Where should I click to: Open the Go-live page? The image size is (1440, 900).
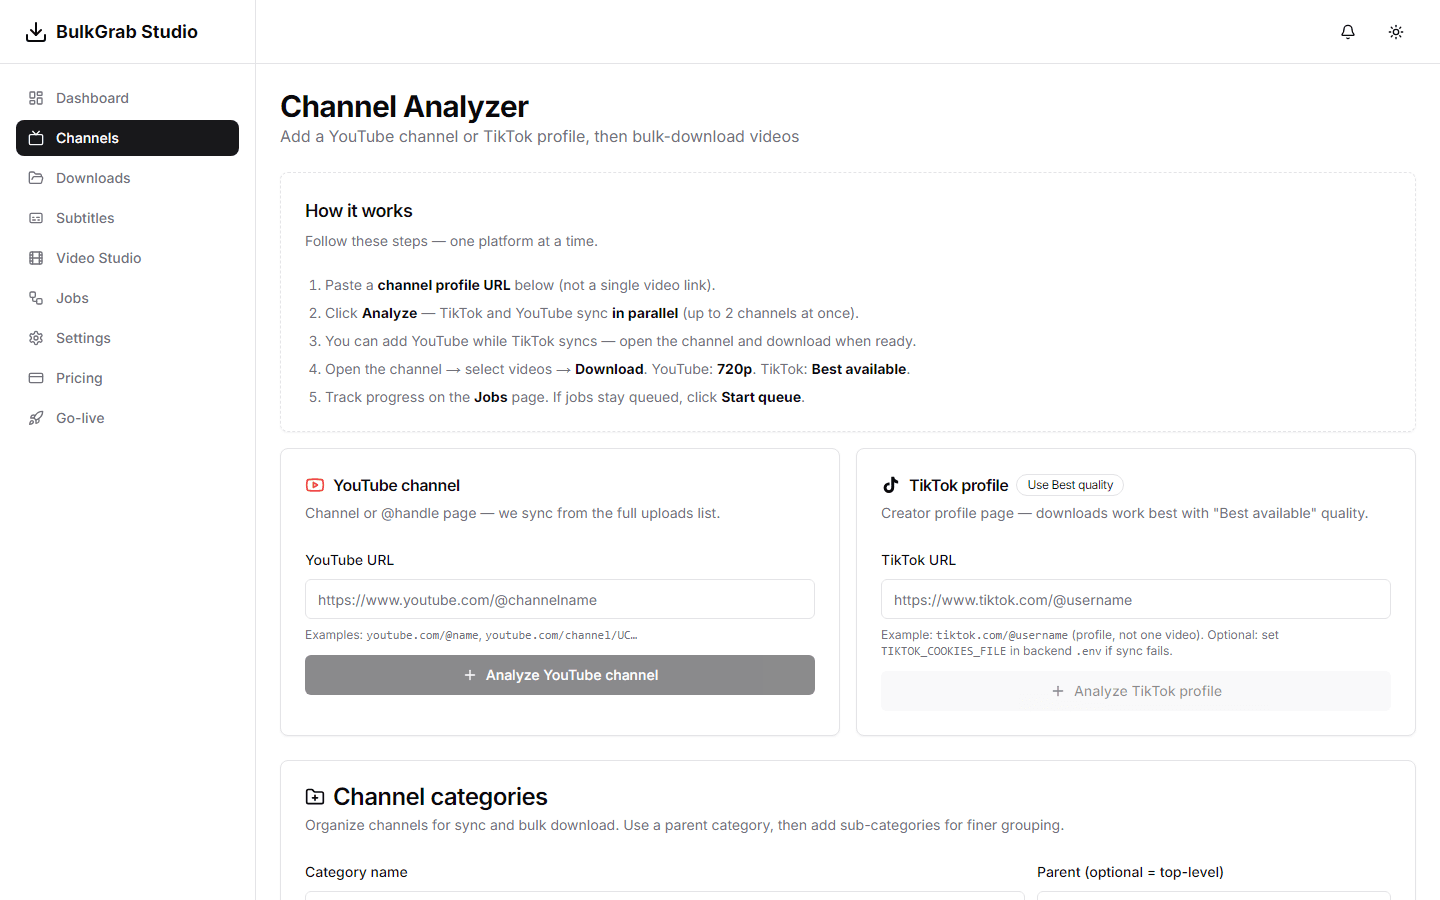(x=127, y=418)
